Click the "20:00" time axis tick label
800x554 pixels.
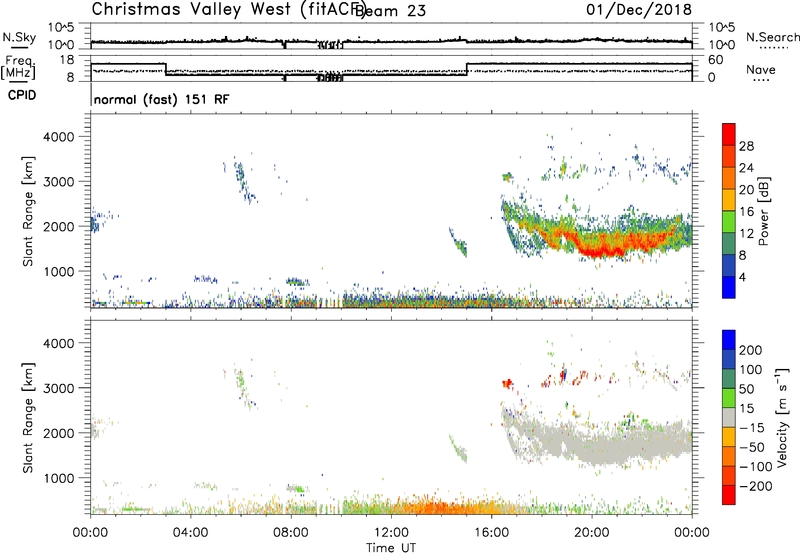coord(591,533)
